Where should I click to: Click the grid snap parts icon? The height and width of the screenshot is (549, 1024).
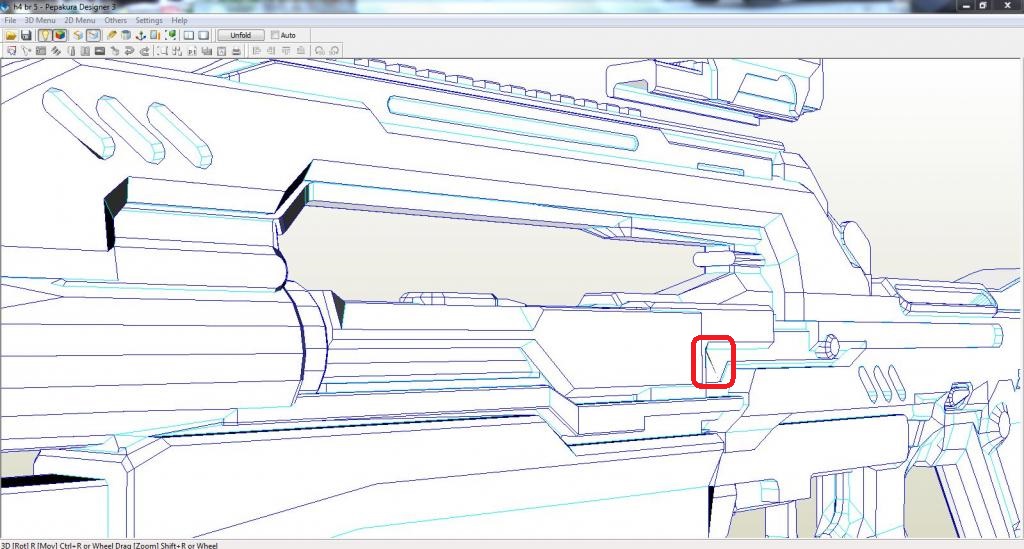click(177, 51)
